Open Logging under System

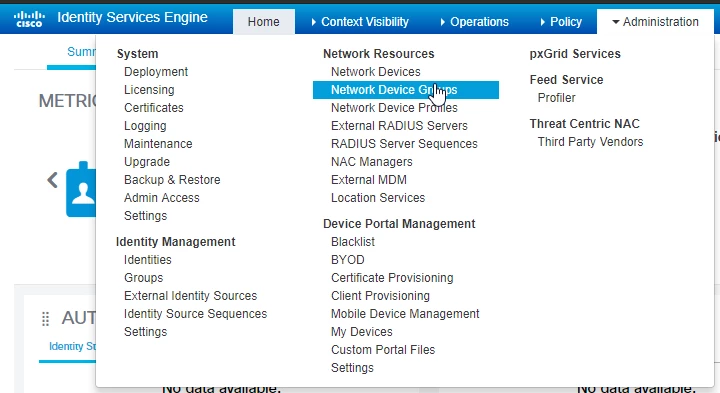tap(145, 126)
